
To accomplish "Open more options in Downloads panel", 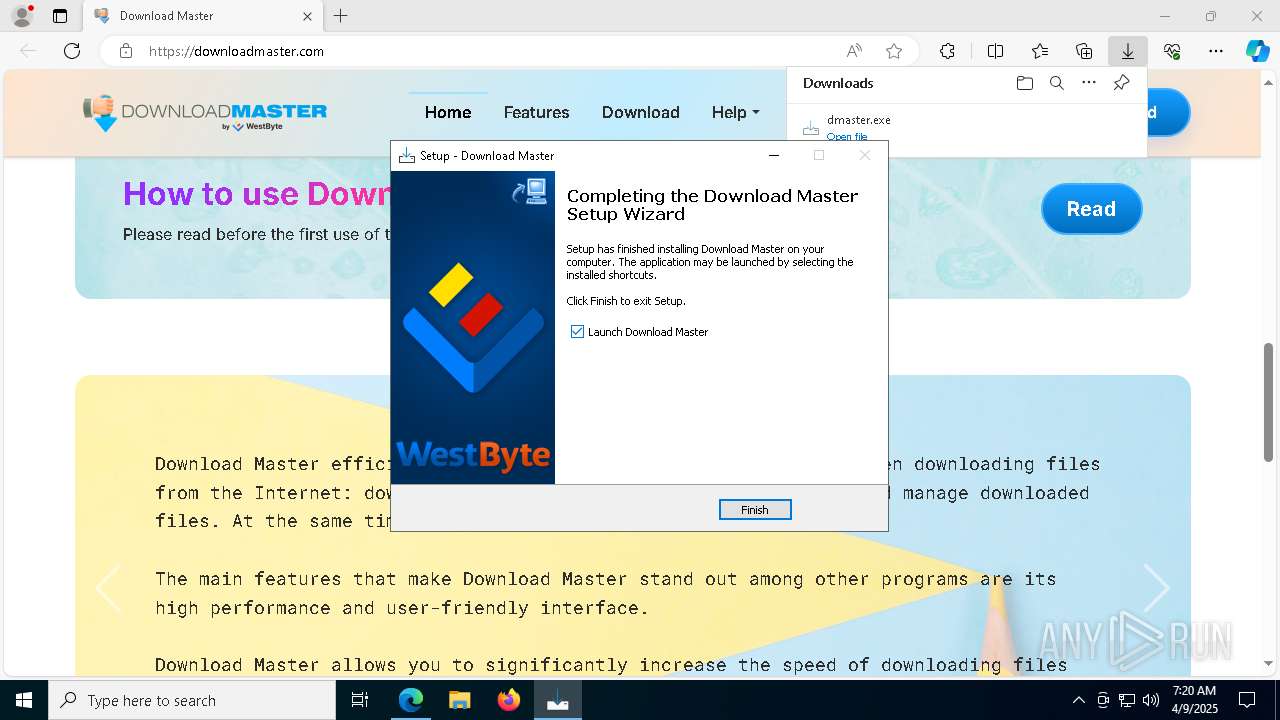I will [1089, 83].
